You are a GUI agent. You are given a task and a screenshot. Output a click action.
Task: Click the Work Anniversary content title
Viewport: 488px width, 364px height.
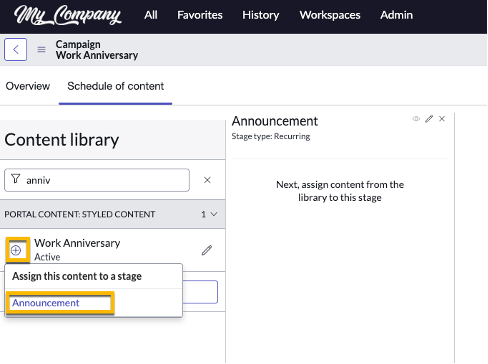coord(77,243)
